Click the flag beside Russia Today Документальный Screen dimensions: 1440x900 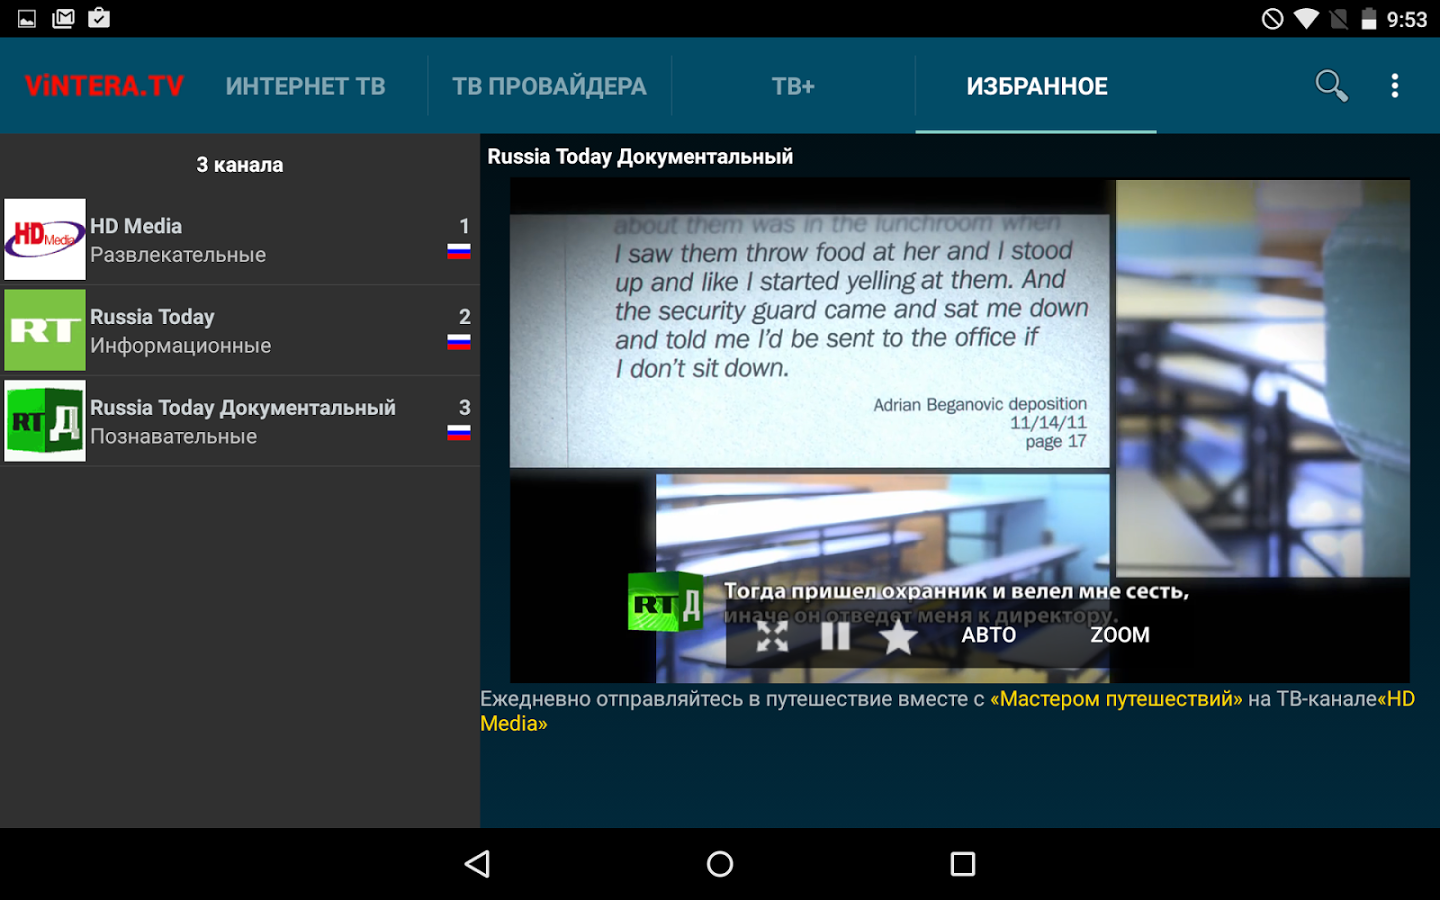(459, 433)
